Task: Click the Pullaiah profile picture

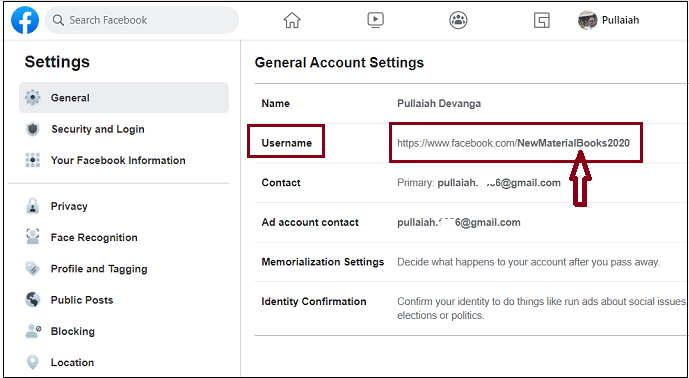Action: tap(587, 20)
